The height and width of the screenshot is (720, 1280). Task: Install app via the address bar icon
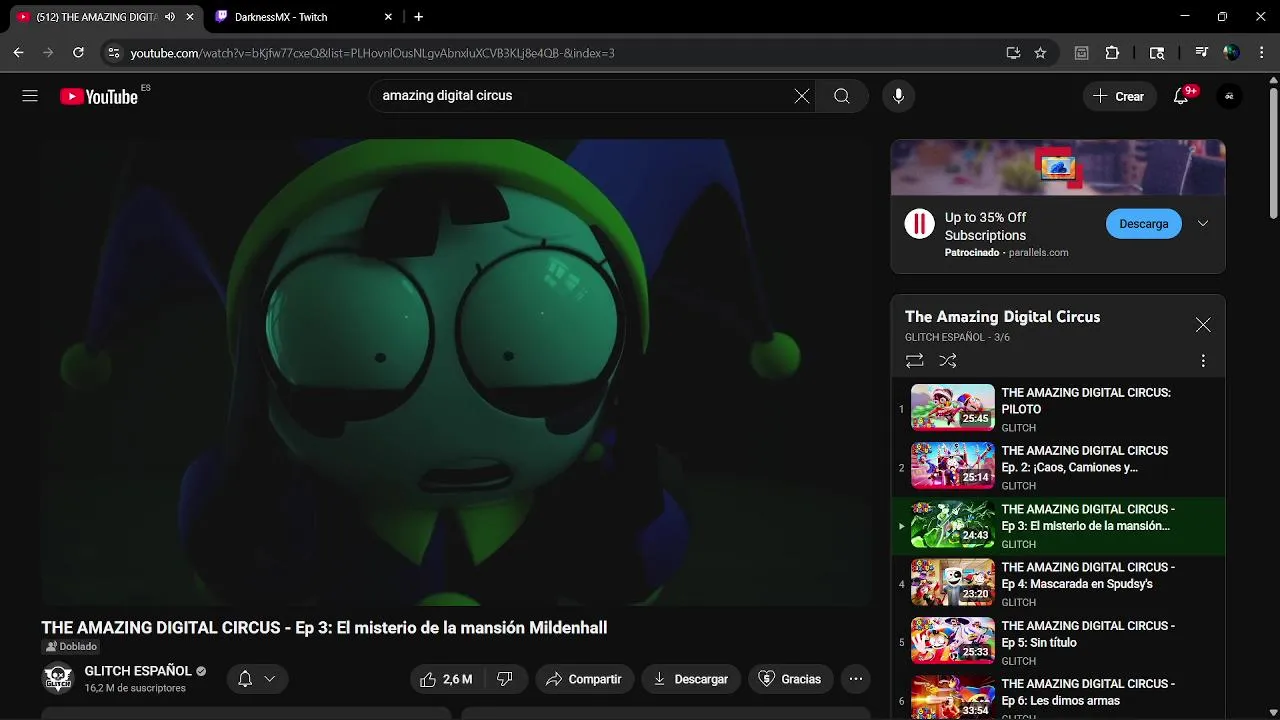(x=1013, y=53)
